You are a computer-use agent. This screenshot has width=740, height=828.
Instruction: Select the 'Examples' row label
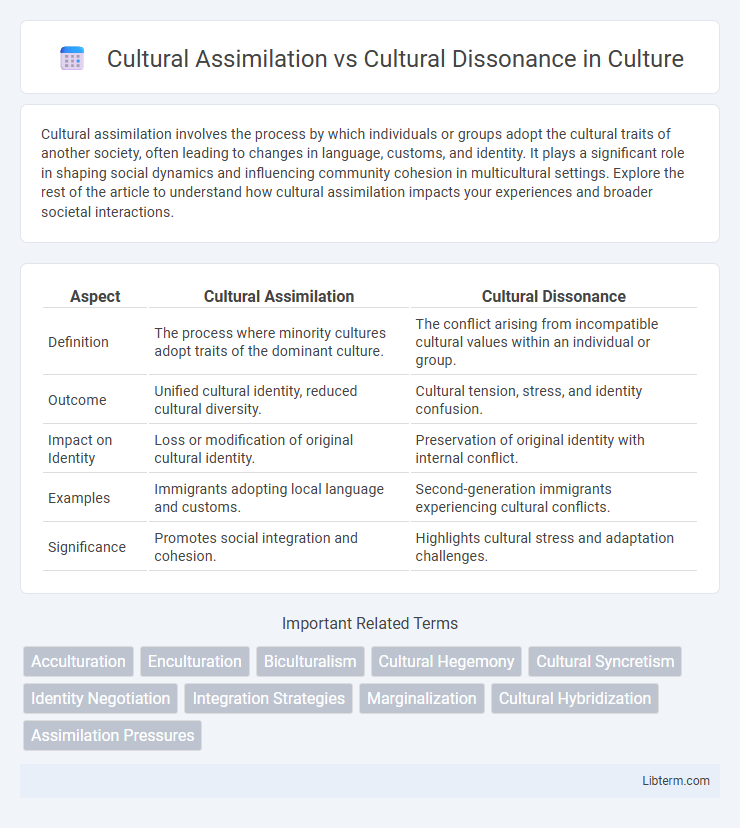click(x=79, y=498)
